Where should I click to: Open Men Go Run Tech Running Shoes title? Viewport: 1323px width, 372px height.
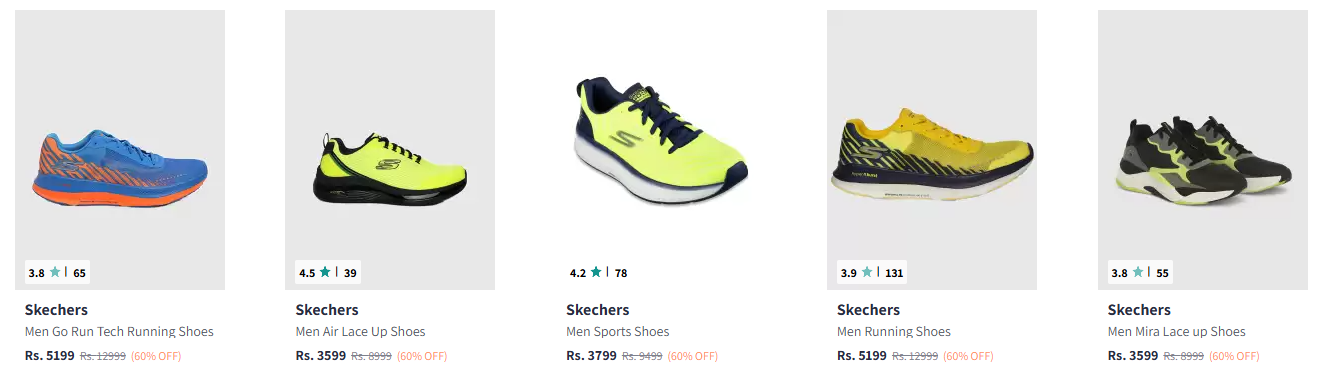coord(119,332)
